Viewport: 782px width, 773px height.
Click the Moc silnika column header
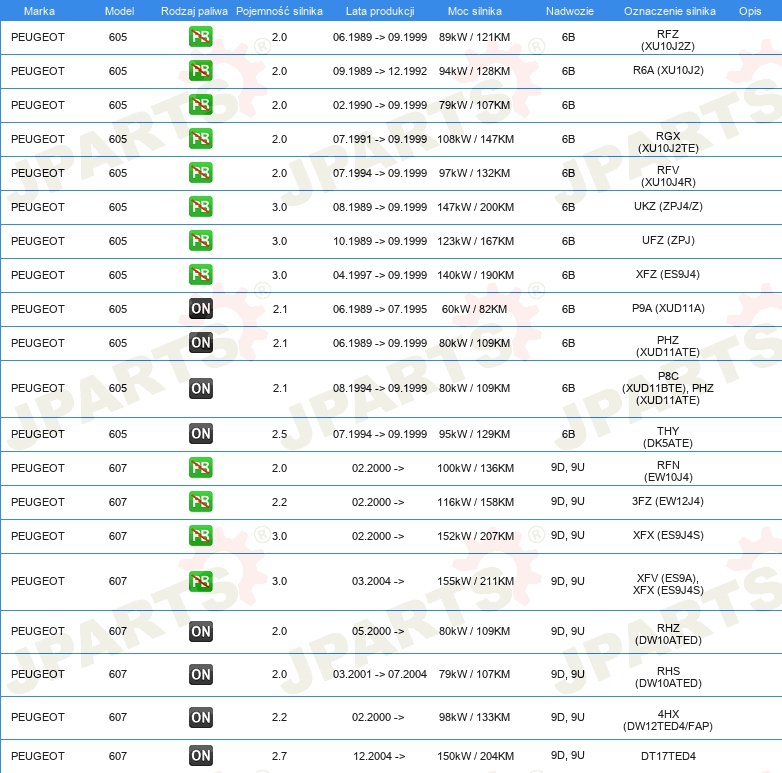point(475,11)
